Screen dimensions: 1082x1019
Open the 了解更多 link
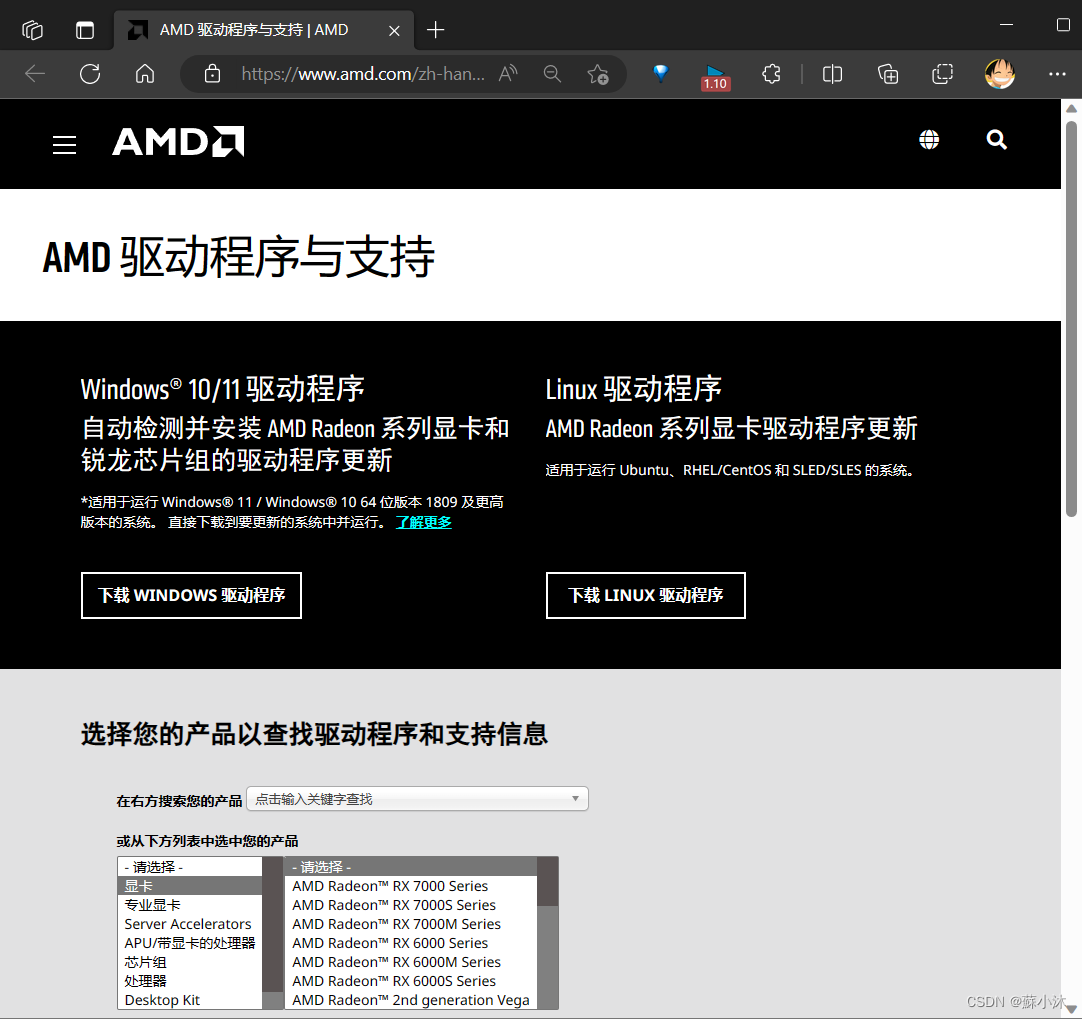pyautogui.click(x=423, y=521)
